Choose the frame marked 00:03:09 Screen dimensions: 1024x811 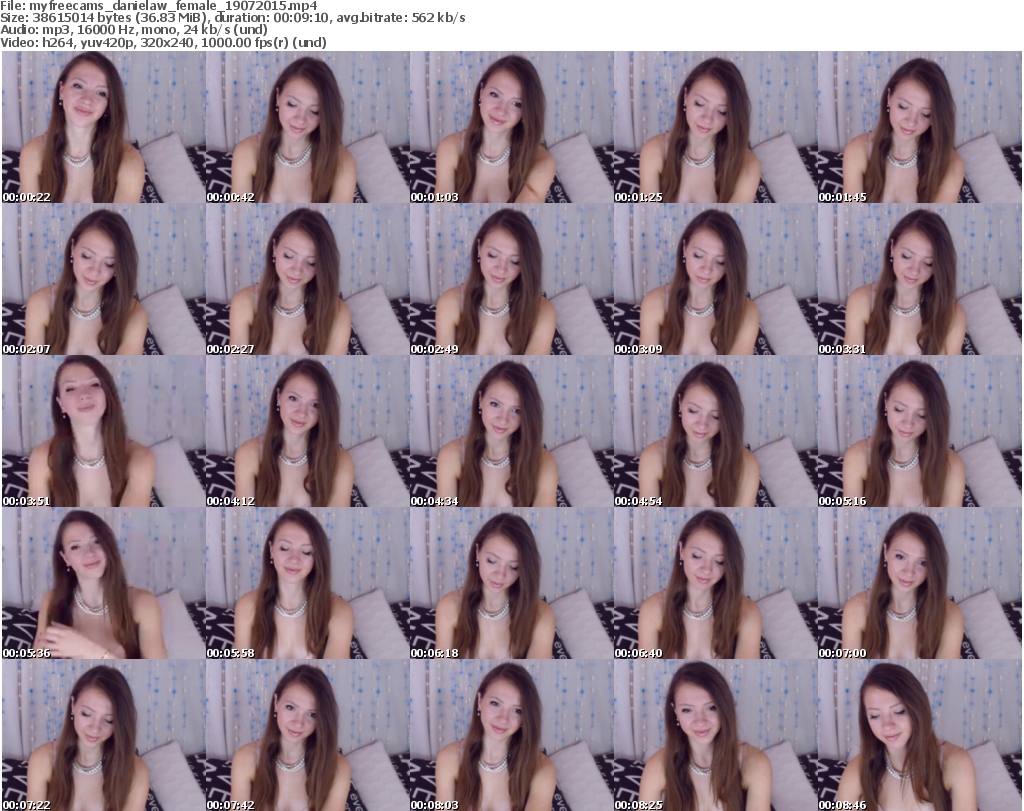(715, 279)
